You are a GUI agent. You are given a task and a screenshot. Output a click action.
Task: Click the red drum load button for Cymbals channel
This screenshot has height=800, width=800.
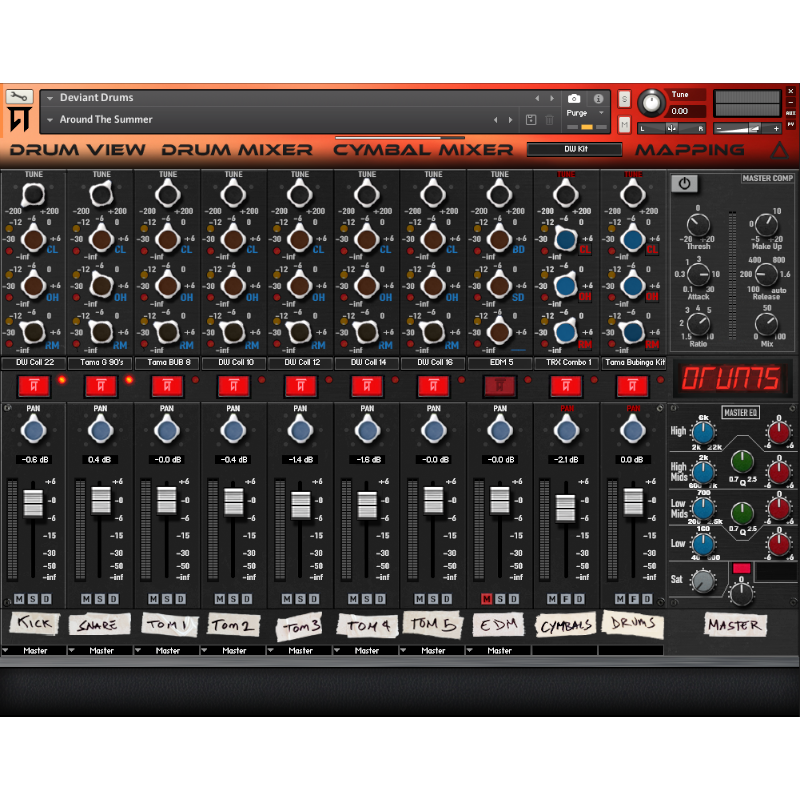point(566,386)
